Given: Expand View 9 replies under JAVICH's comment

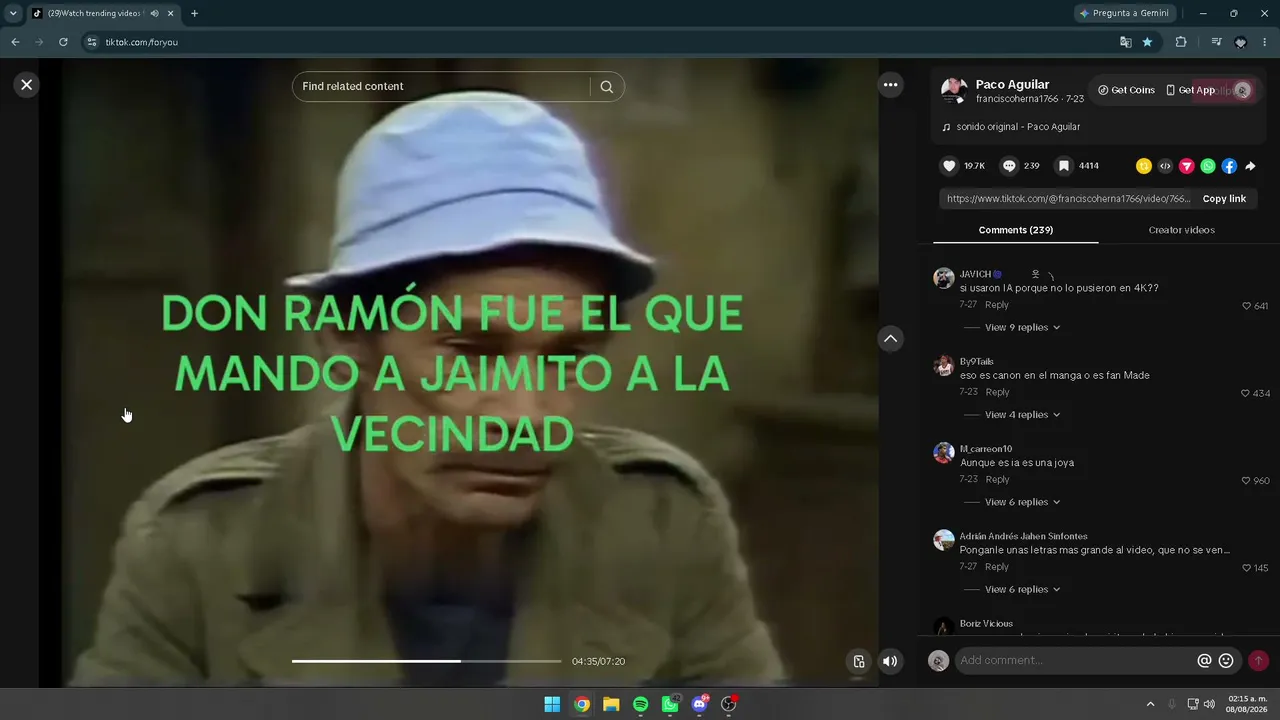Looking at the screenshot, I should tap(1022, 327).
